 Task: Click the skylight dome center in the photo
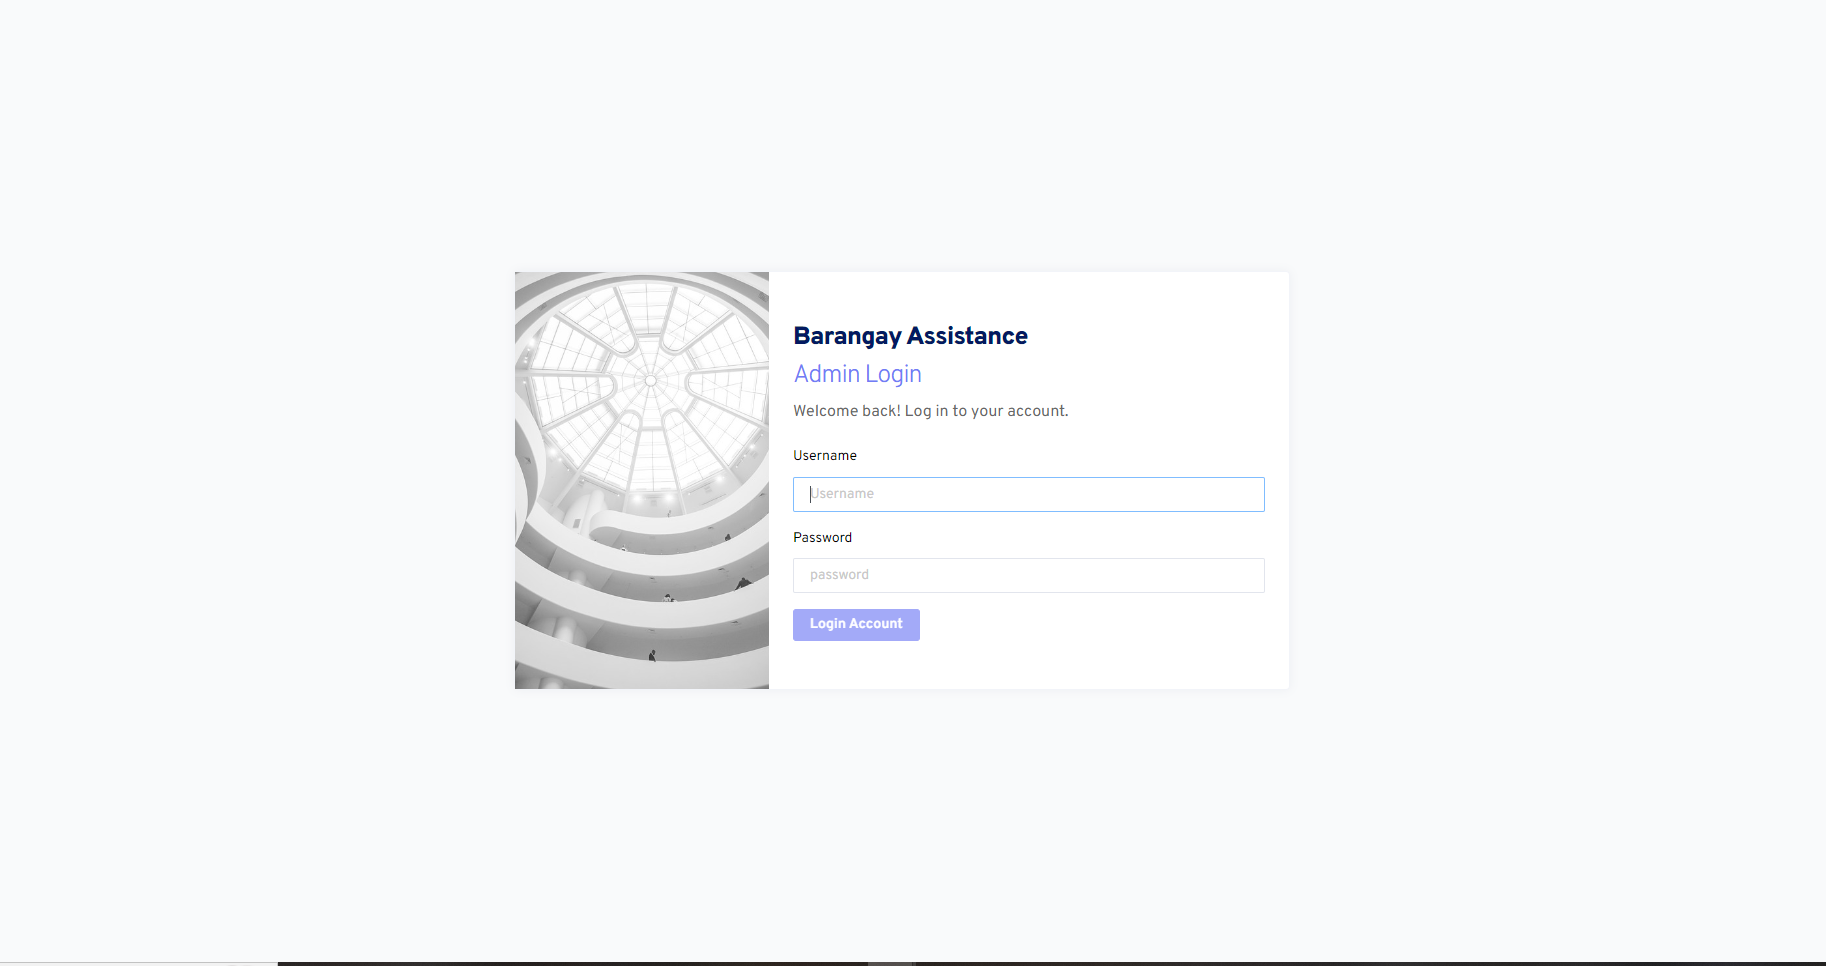pyautogui.click(x=650, y=380)
